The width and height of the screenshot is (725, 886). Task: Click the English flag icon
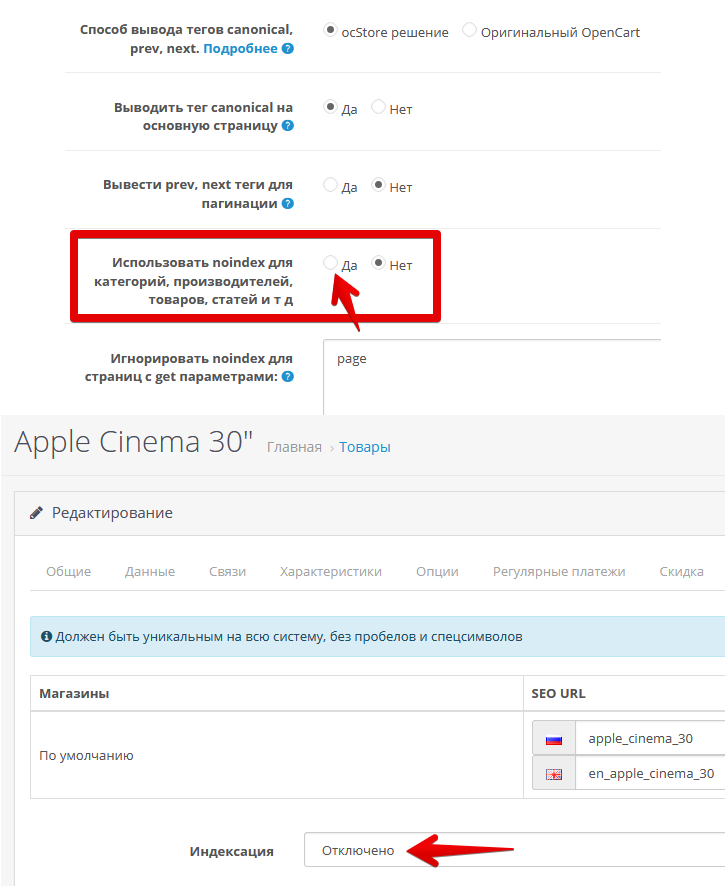(x=553, y=774)
